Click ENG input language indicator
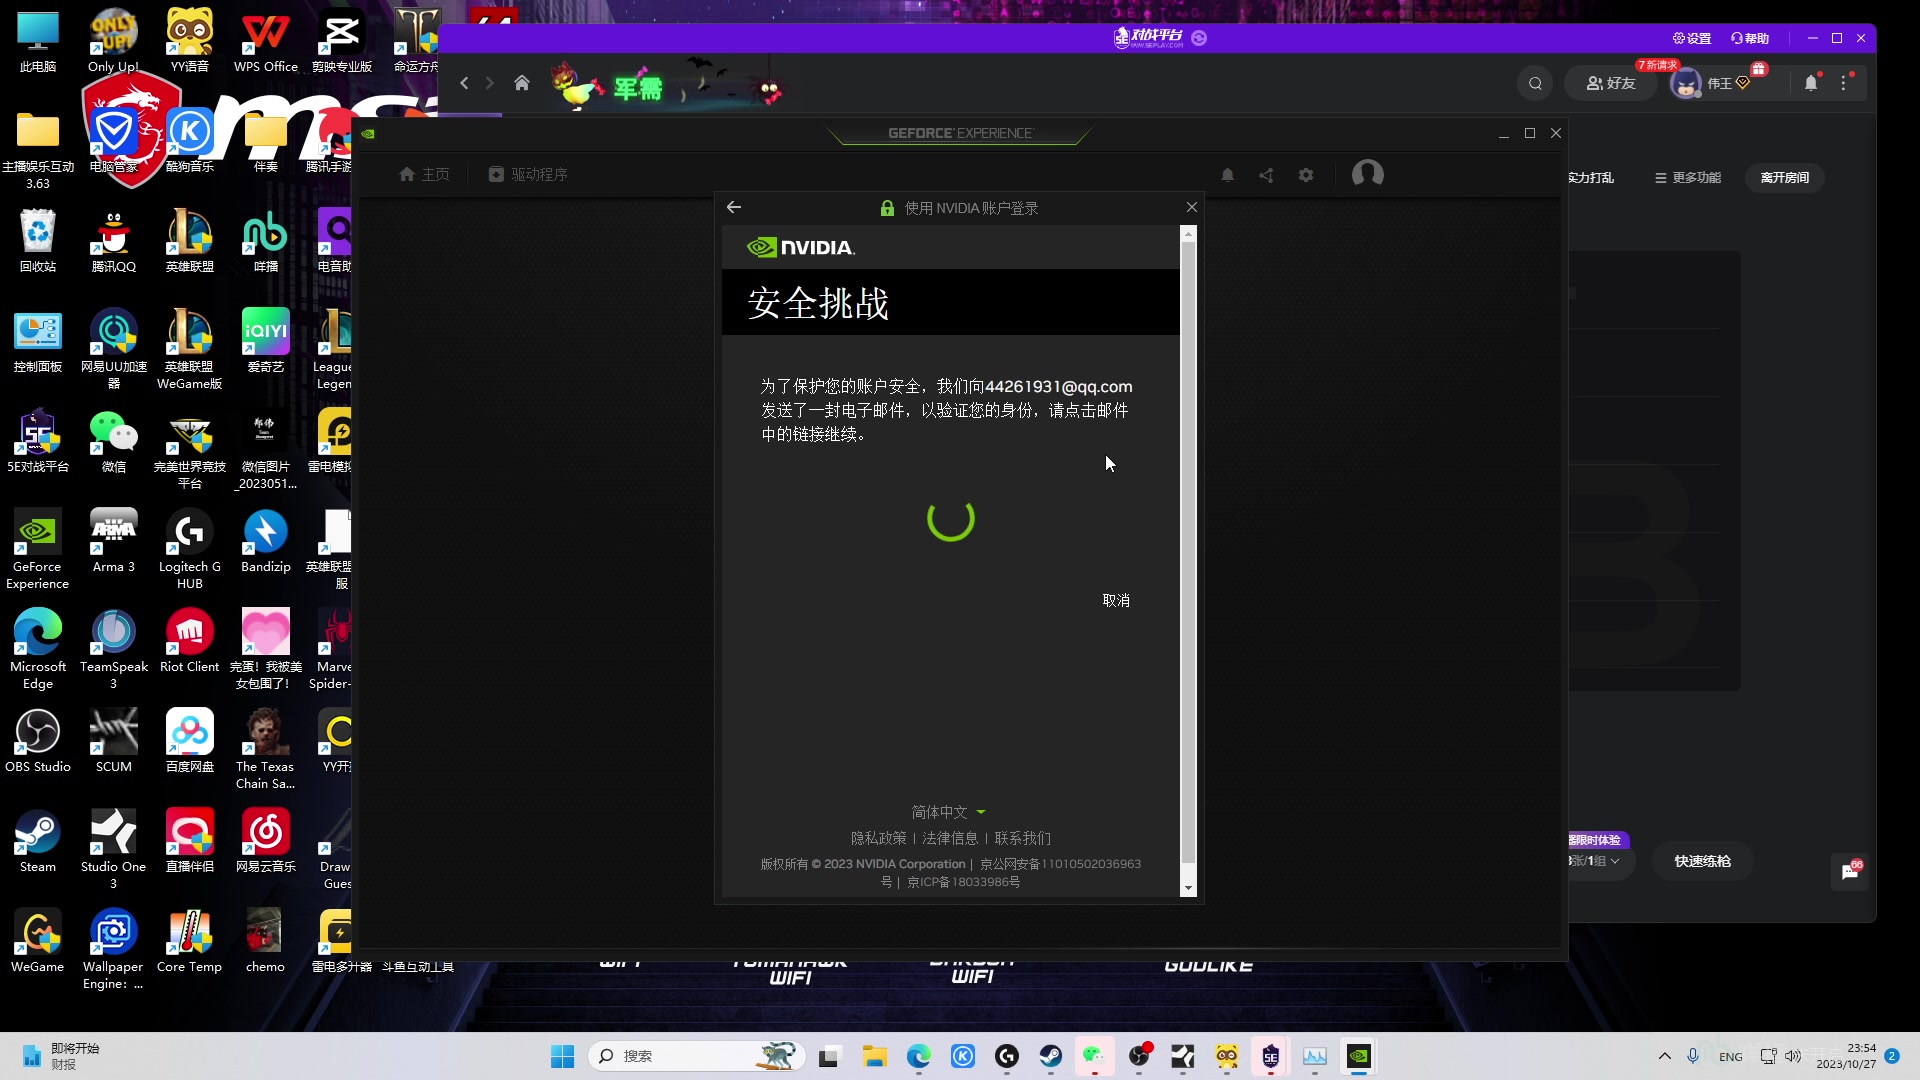Screen dimensions: 1920x1080 (x=1730, y=1056)
